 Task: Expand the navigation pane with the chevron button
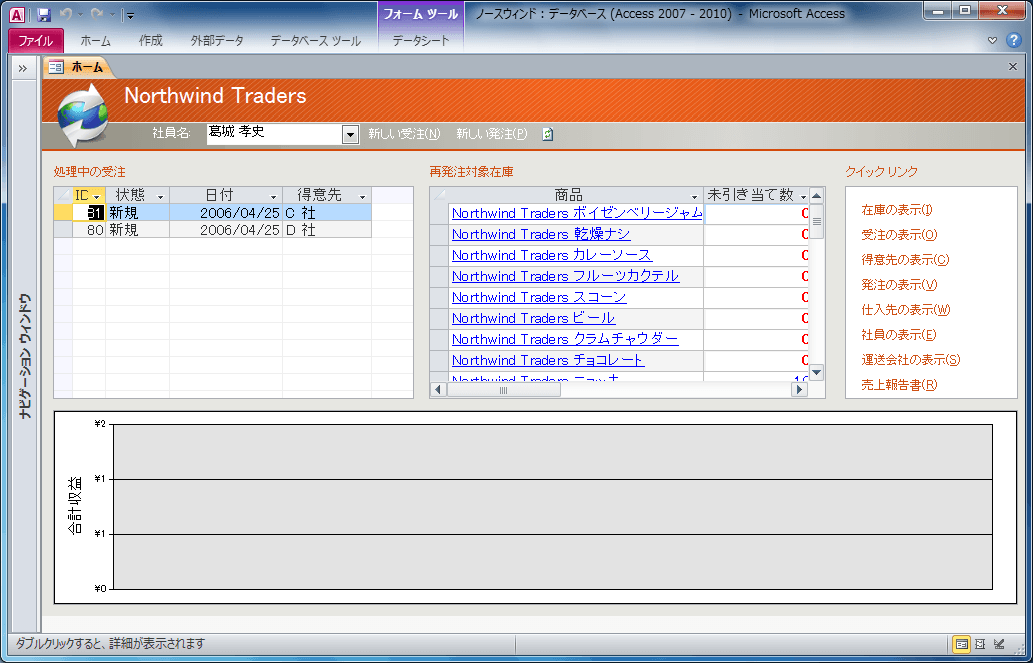(x=22, y=68)
